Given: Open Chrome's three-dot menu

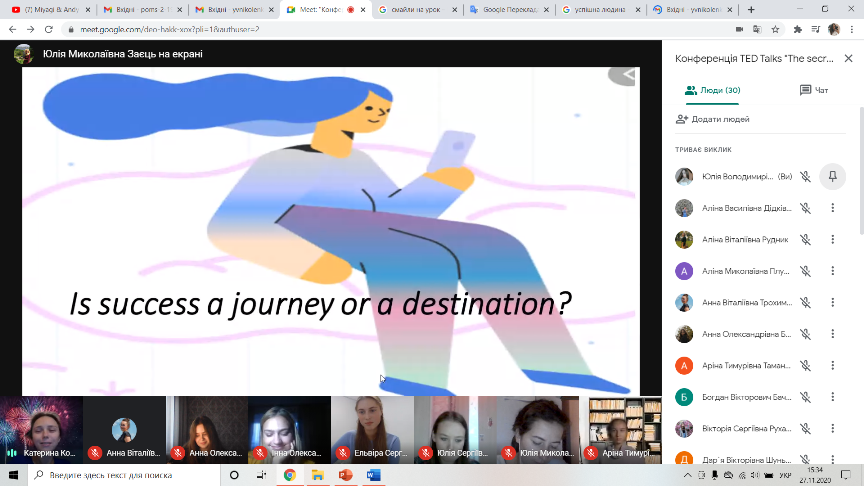Looking at the screenshot, I should tap(852, 29).
